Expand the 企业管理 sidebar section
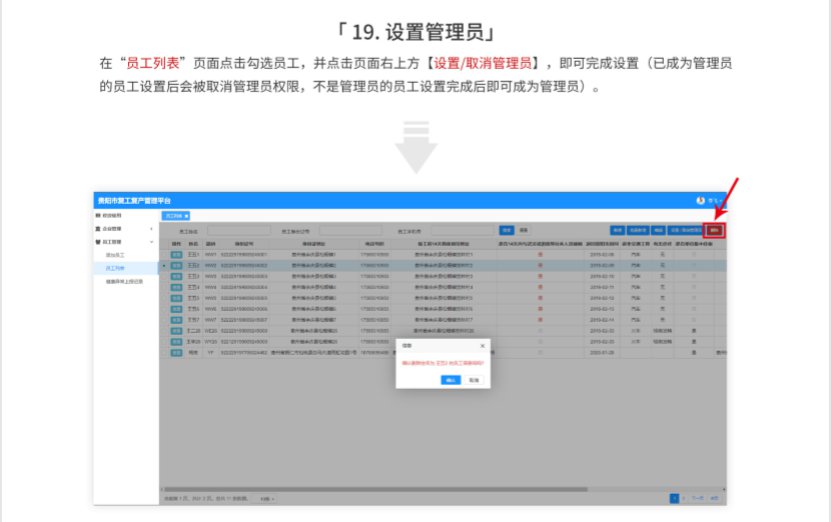The height and width of the screenshot is (522, 831). tap(151, 229)
